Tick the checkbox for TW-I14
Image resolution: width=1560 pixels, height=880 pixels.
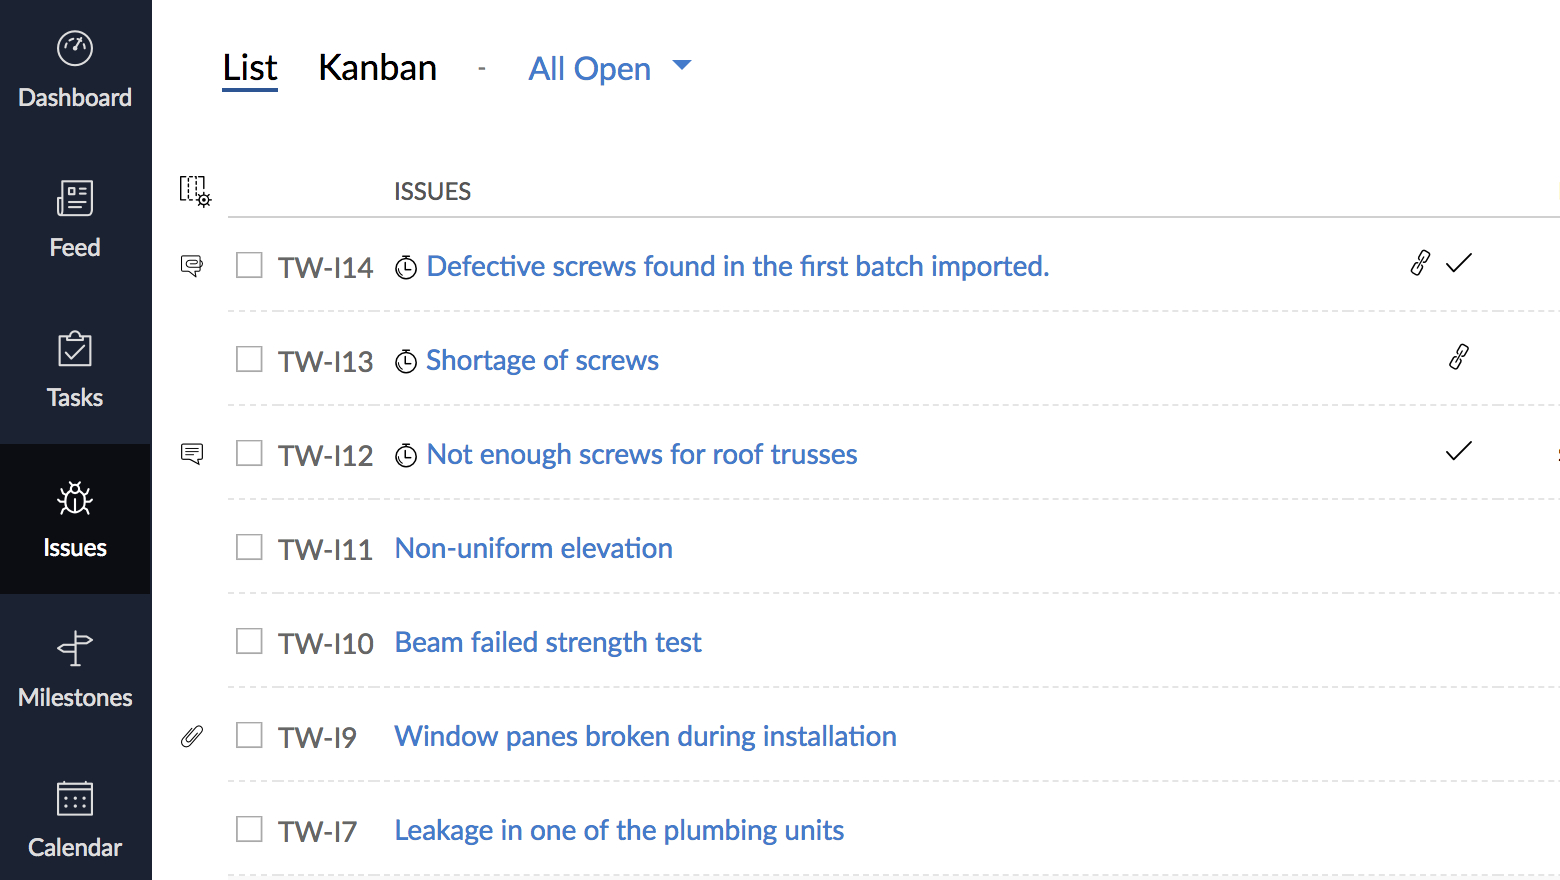click(x=249, y=265)
